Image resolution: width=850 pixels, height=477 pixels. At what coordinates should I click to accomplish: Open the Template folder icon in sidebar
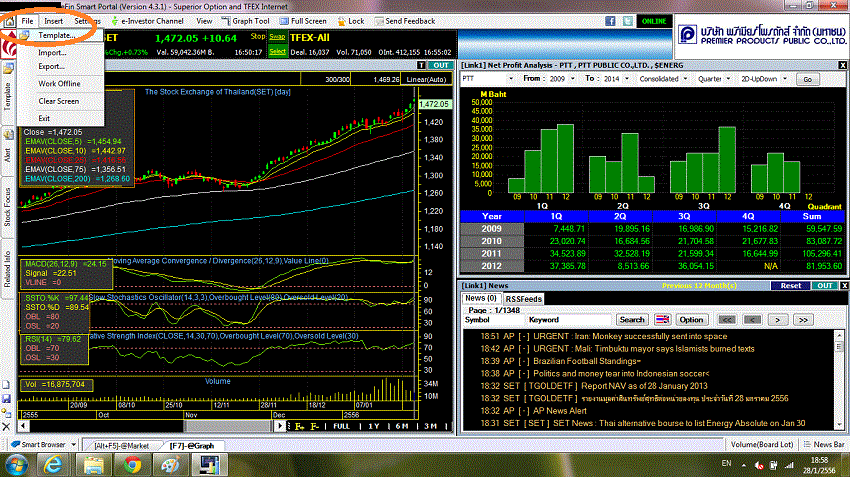point(8,69)
